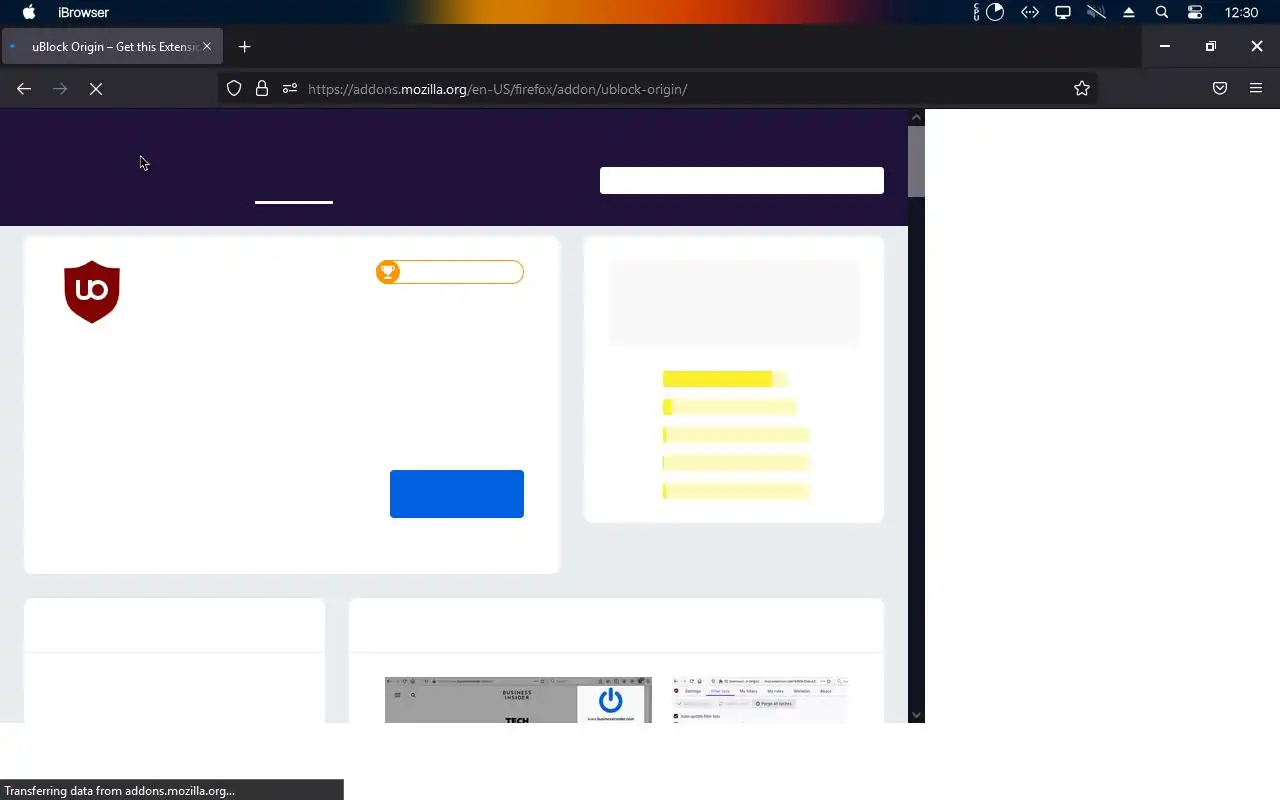Screen dimensions: 1280x800
Task: Open the filter lists settings screenshot thumbnail
Action: pyautogui.click(x=760, y=699)
